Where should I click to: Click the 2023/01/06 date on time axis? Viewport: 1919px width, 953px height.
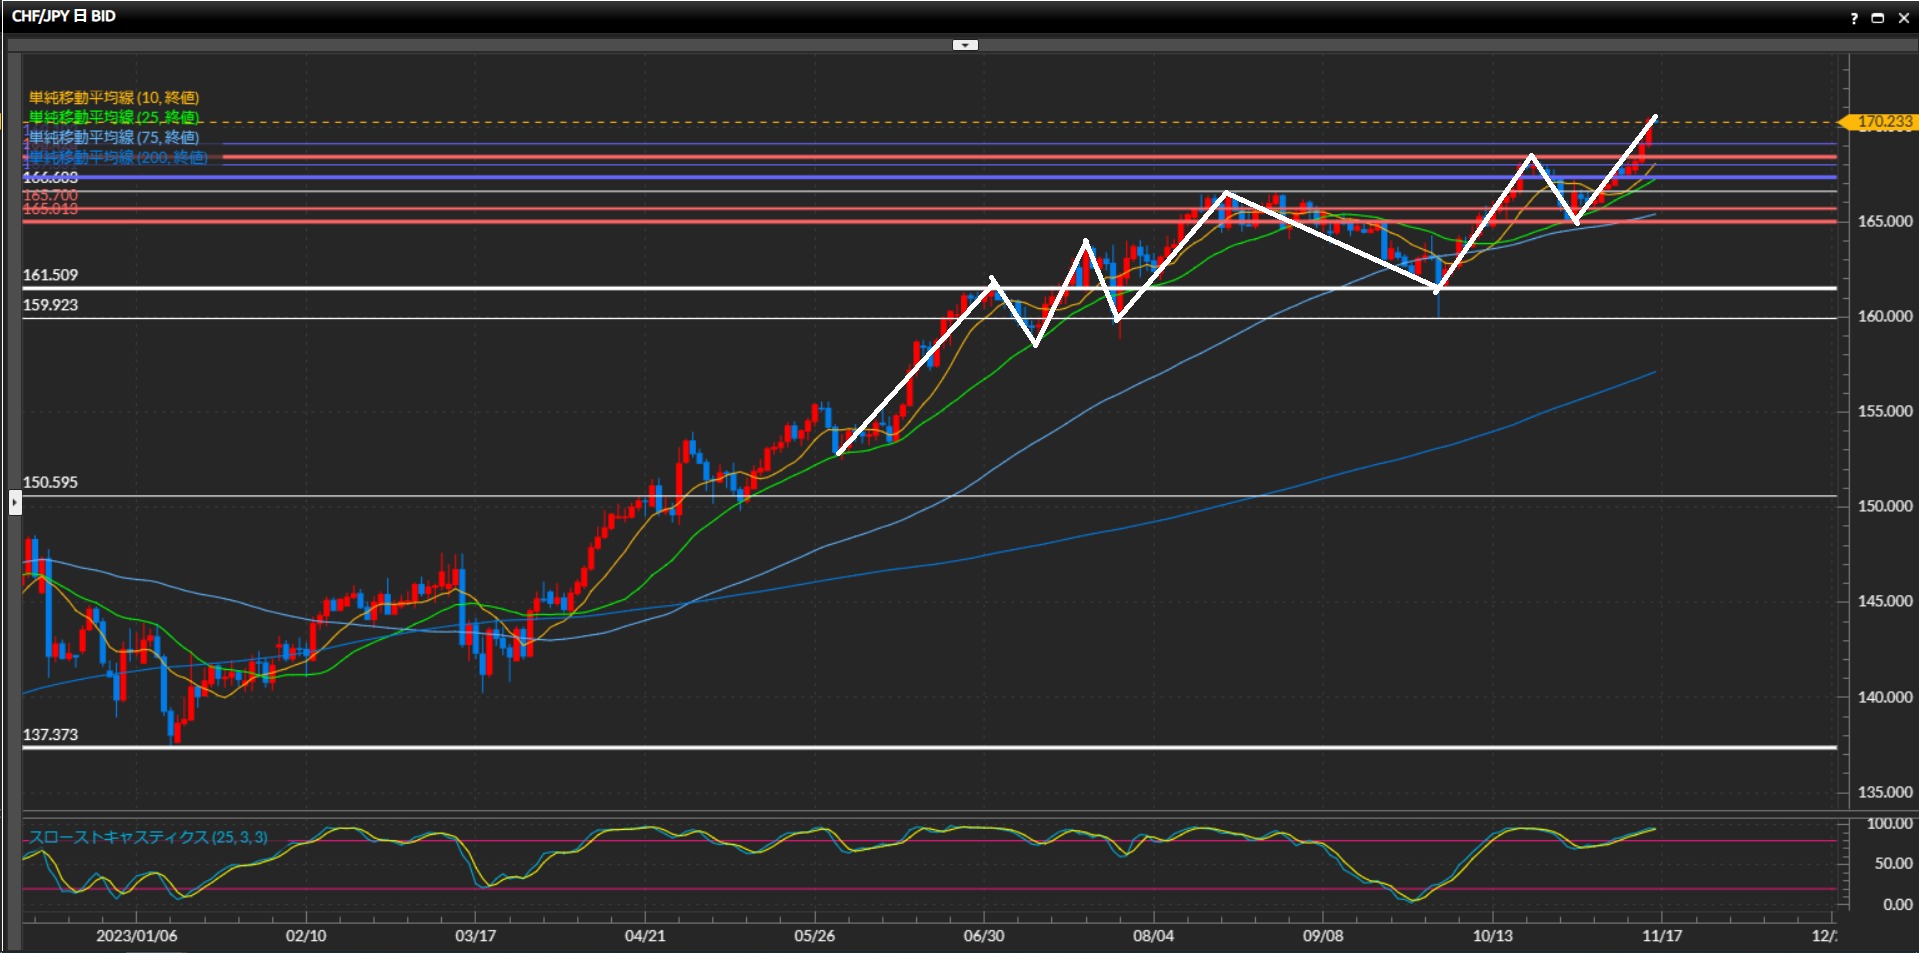[x=136, y=936]
